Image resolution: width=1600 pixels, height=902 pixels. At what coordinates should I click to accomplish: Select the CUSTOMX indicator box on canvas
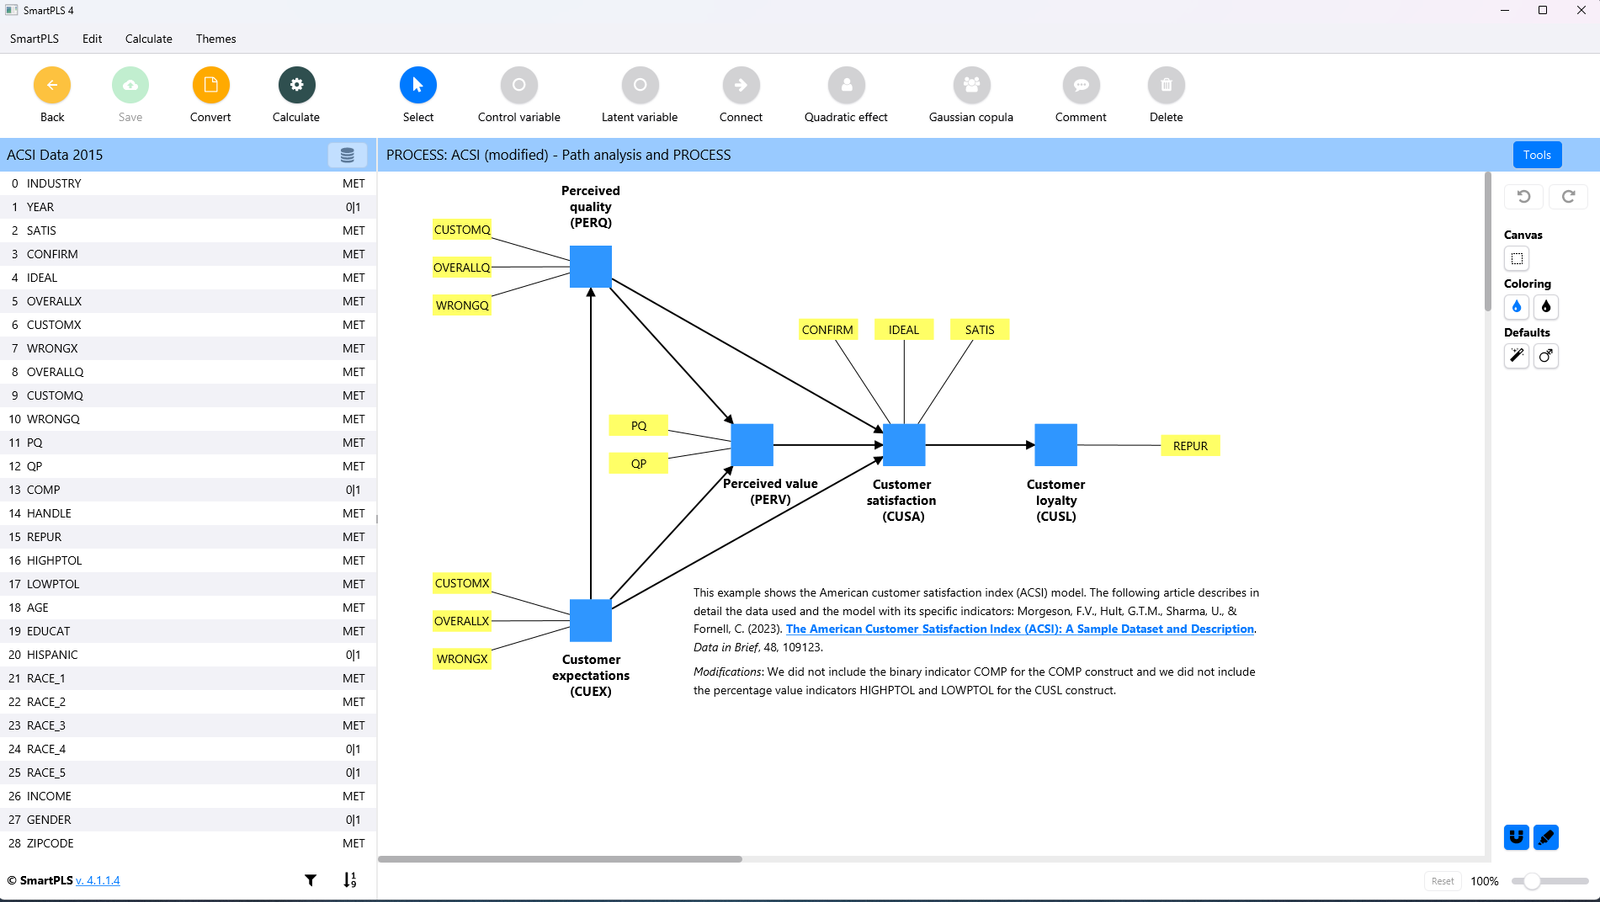[462, 583]
